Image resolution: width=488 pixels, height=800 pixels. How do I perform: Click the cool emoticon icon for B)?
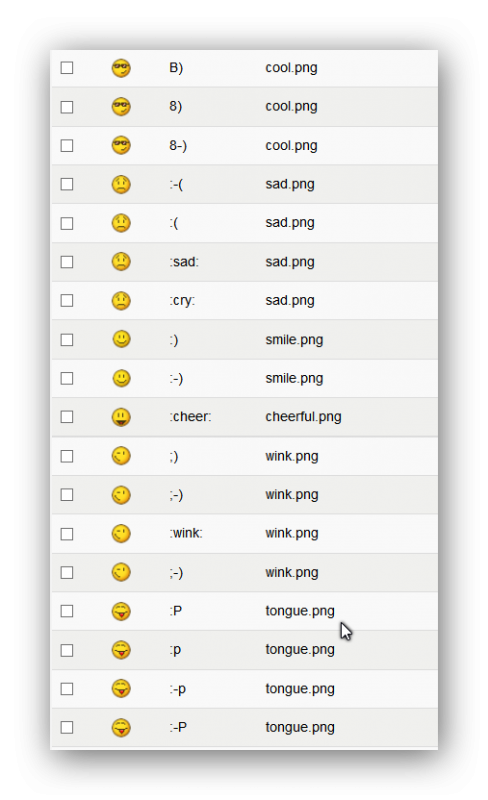pos(121,68)
